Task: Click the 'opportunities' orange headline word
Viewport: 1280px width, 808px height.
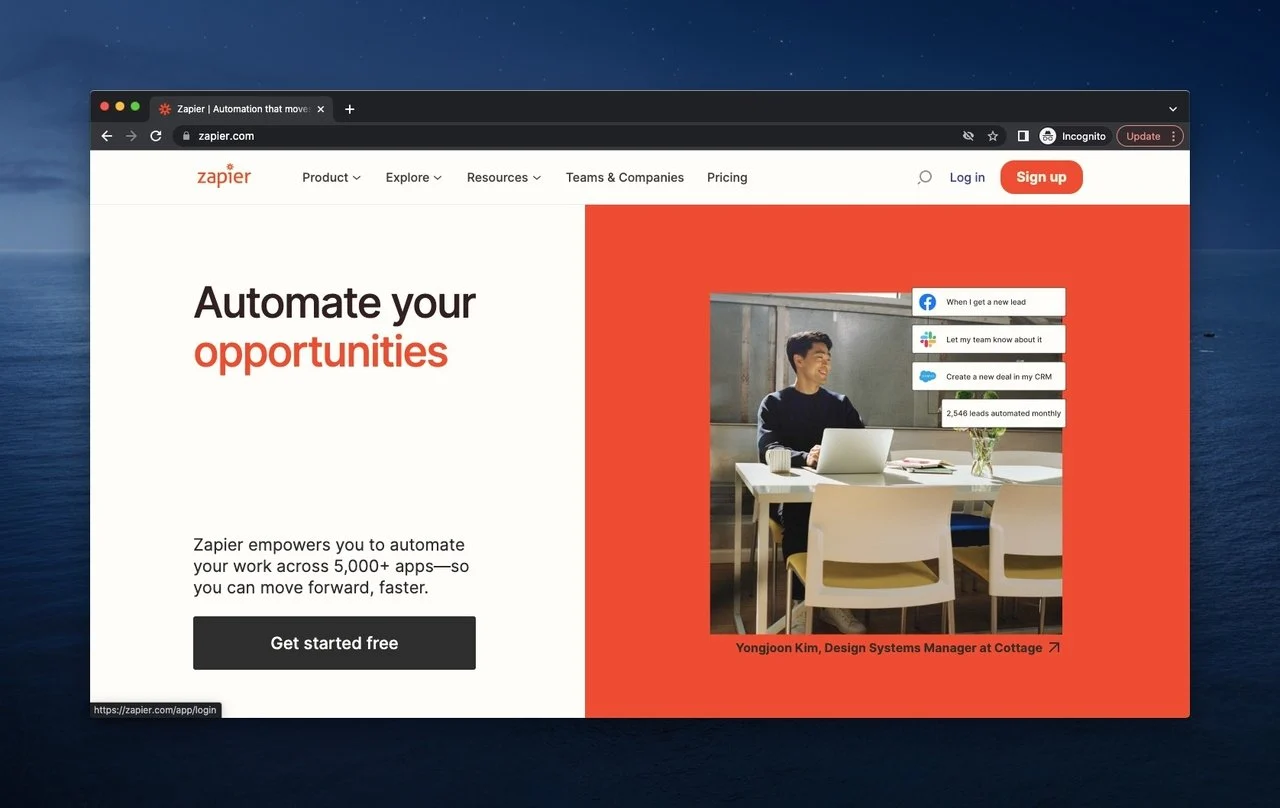Action: (321, 353)
